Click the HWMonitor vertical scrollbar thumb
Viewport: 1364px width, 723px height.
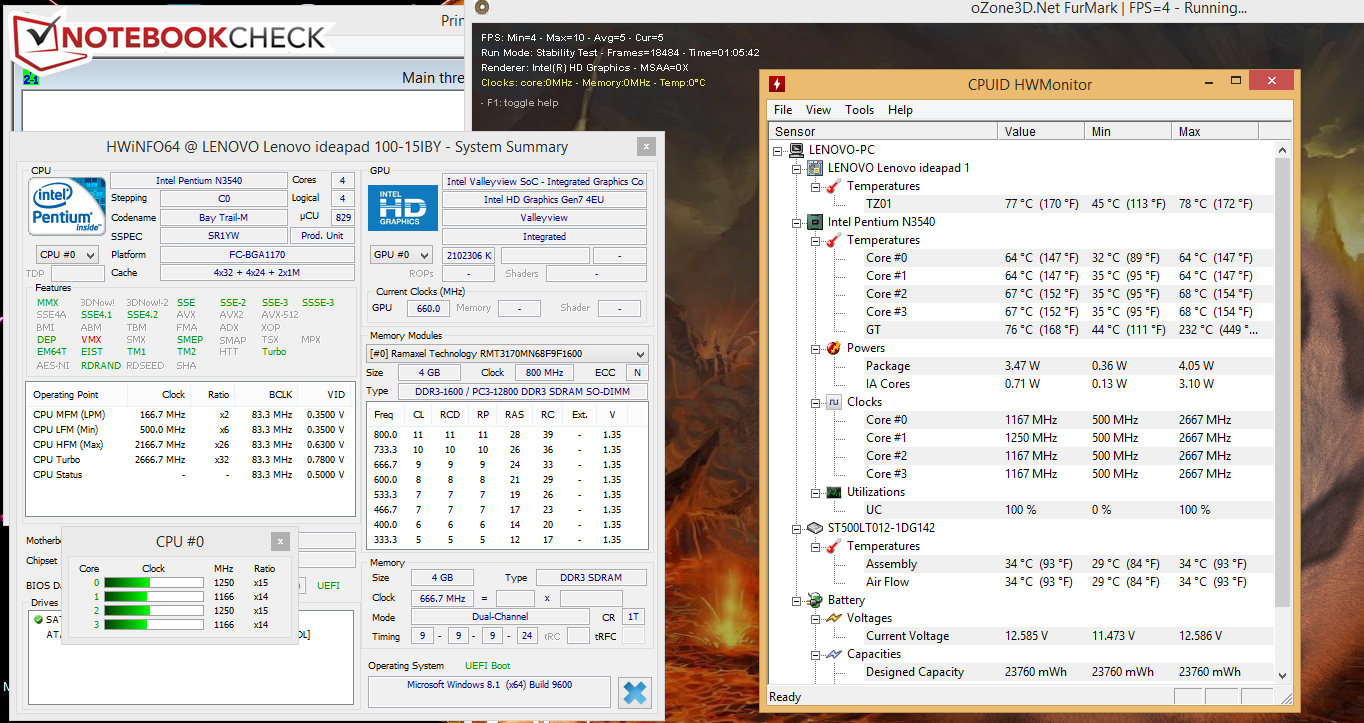[1283, 380]
